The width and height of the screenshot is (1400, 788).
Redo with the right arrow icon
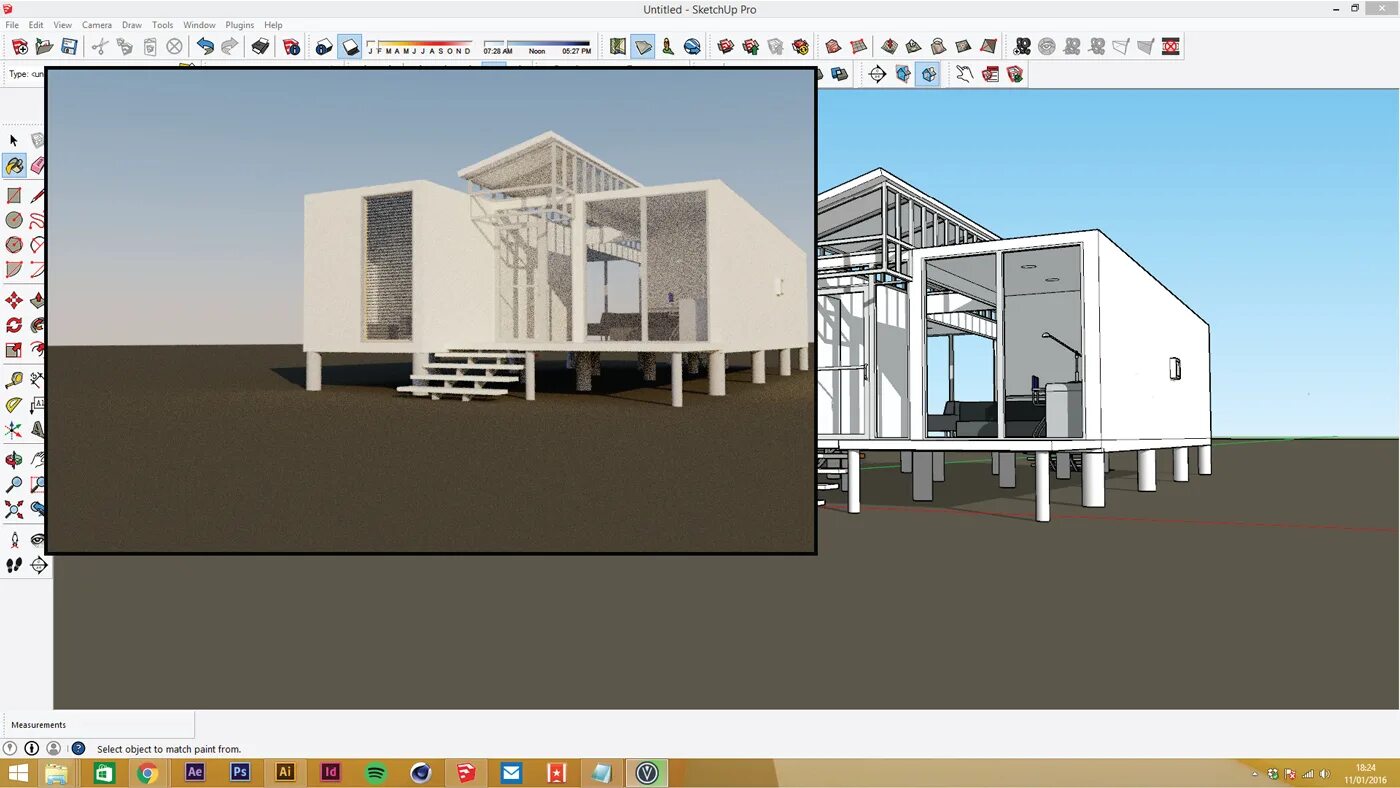click(x=230, y=46)
